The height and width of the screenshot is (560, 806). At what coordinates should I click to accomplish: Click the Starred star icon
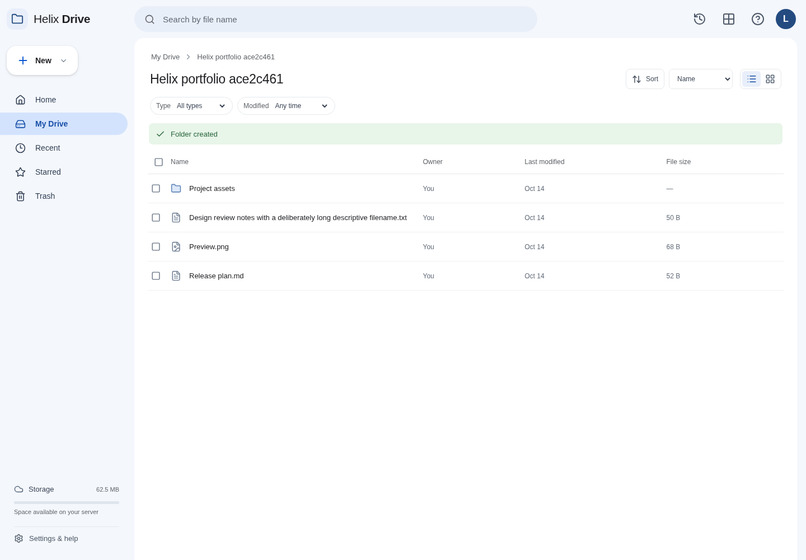click(x=20, y=172)
